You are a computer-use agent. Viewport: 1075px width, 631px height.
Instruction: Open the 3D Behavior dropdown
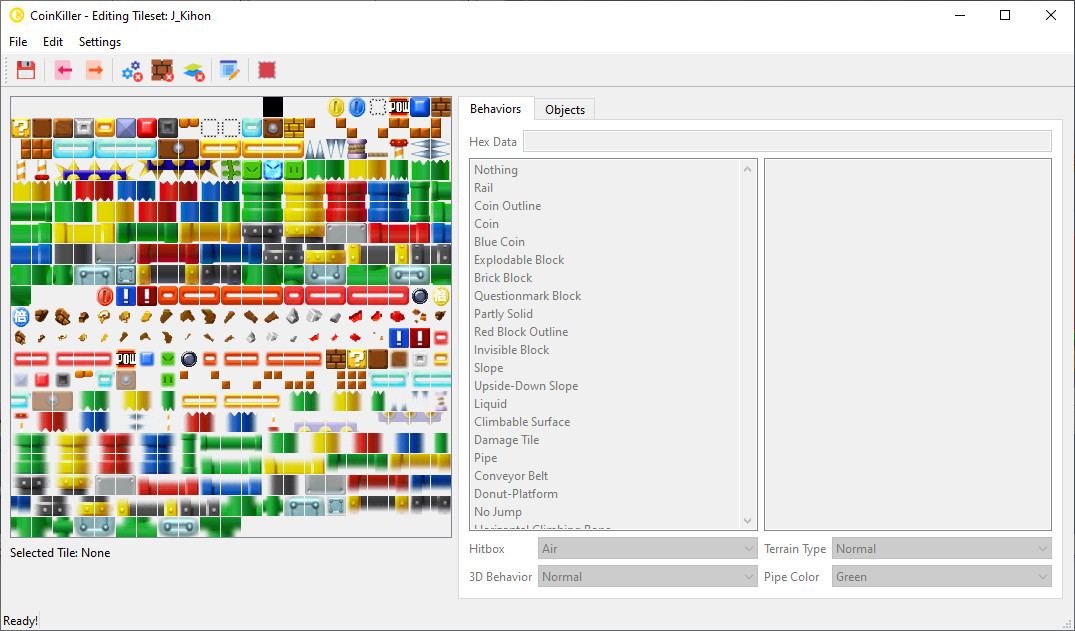(646, 576)
